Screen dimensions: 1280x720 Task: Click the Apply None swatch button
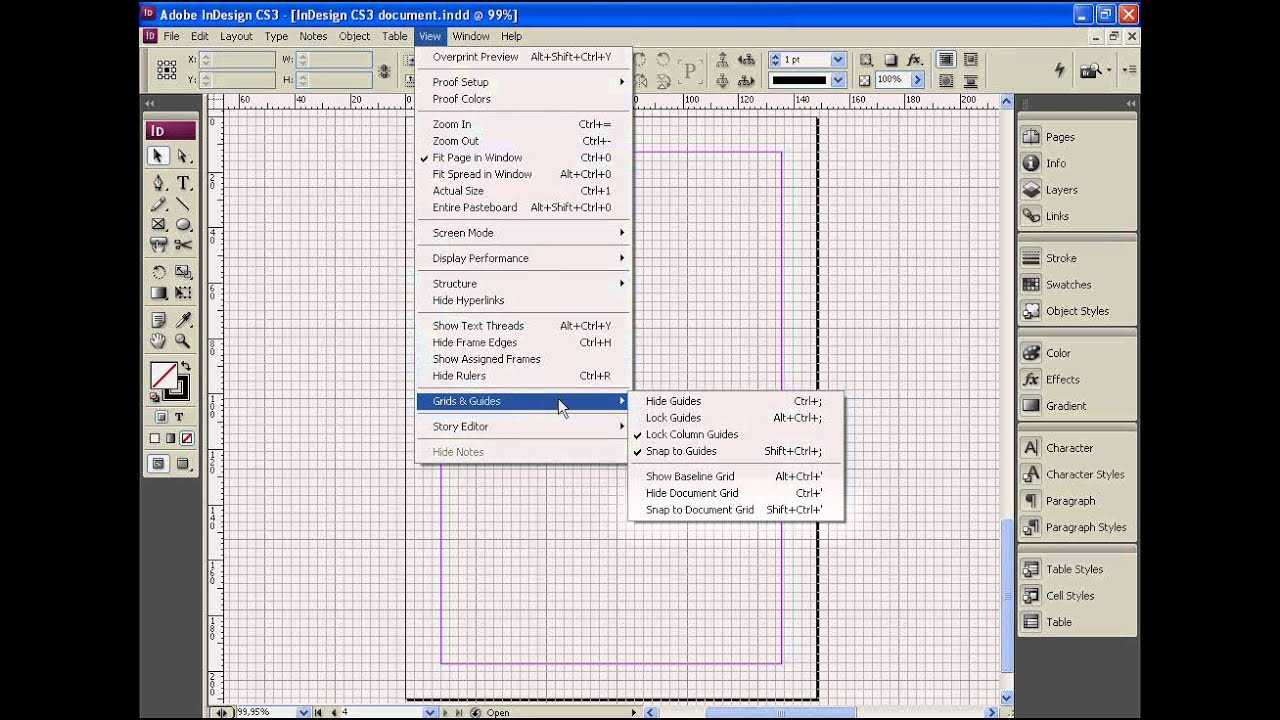(x=187, y=438)
